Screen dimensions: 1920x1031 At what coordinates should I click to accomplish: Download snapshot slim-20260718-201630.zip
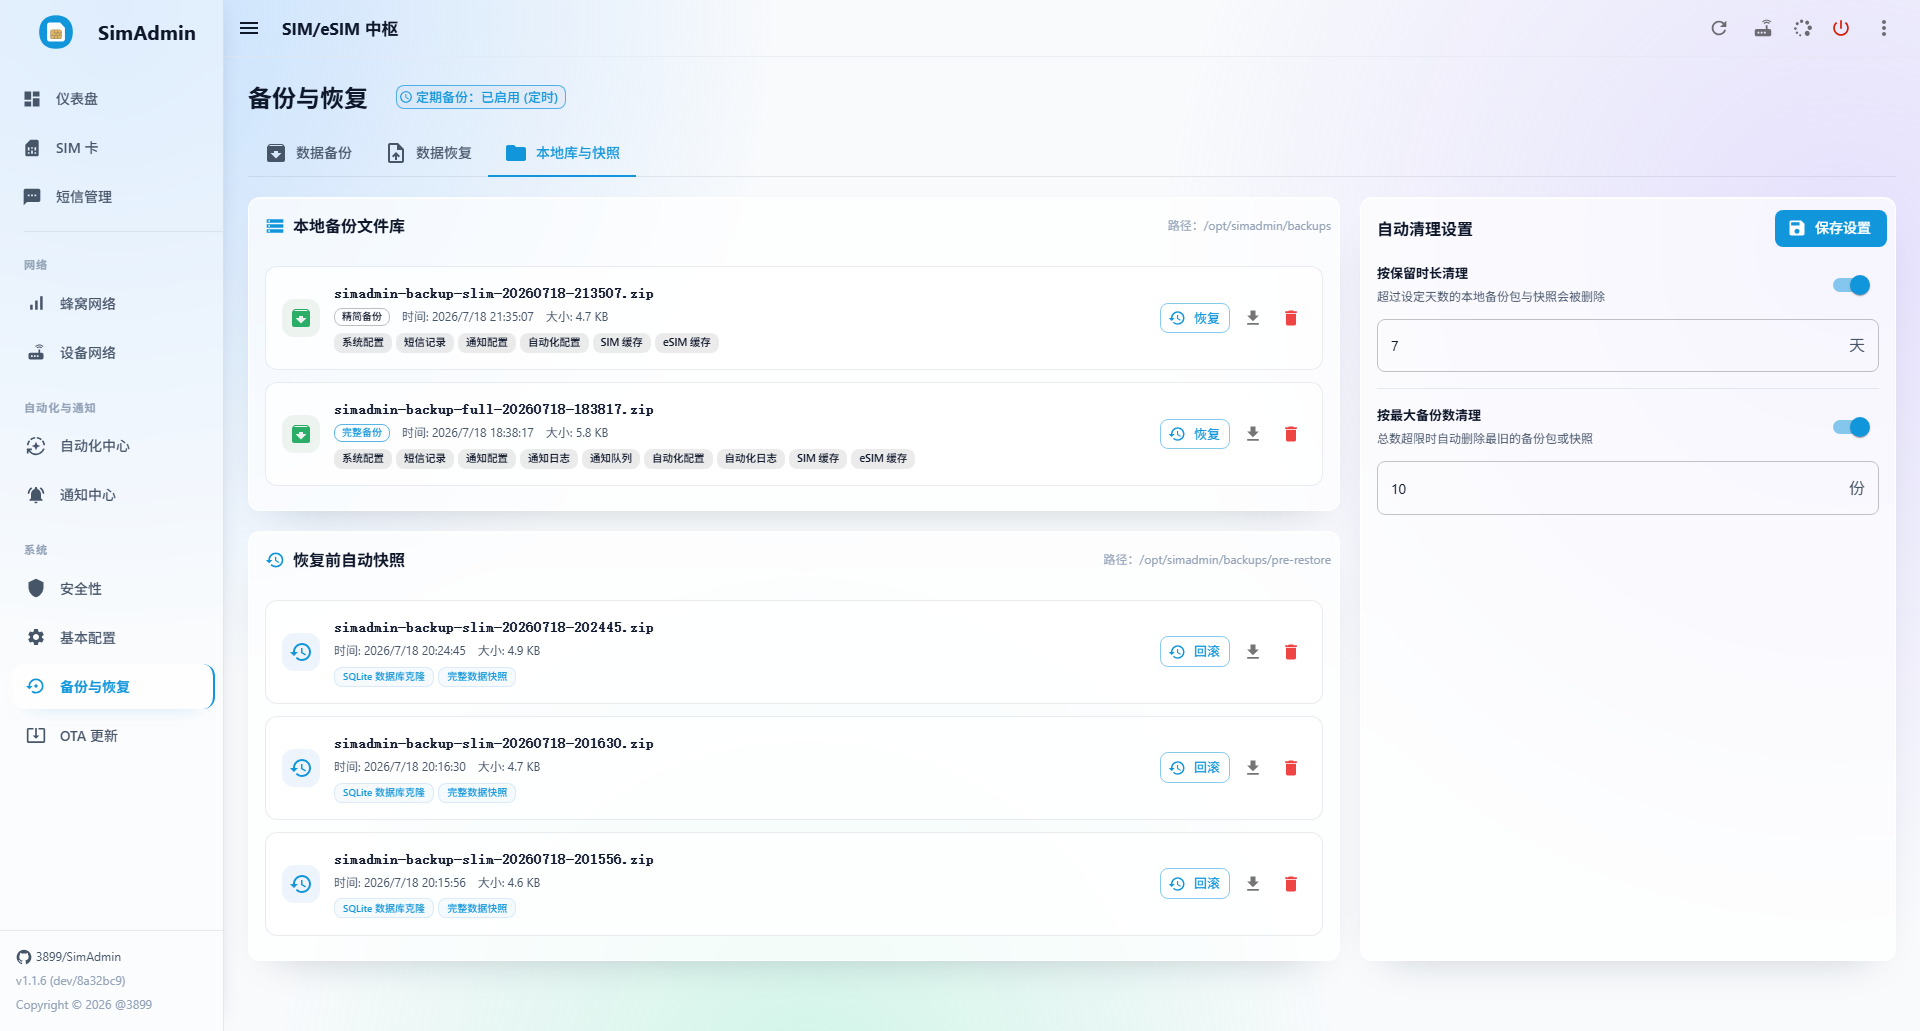tap(1253, 768)
